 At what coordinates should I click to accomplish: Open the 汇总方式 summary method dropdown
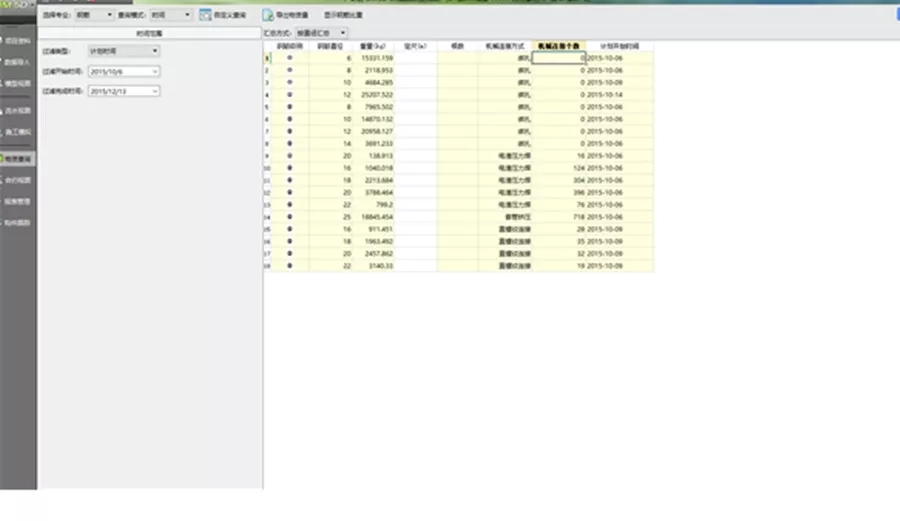pyautogui.click(x=321, y=33)
